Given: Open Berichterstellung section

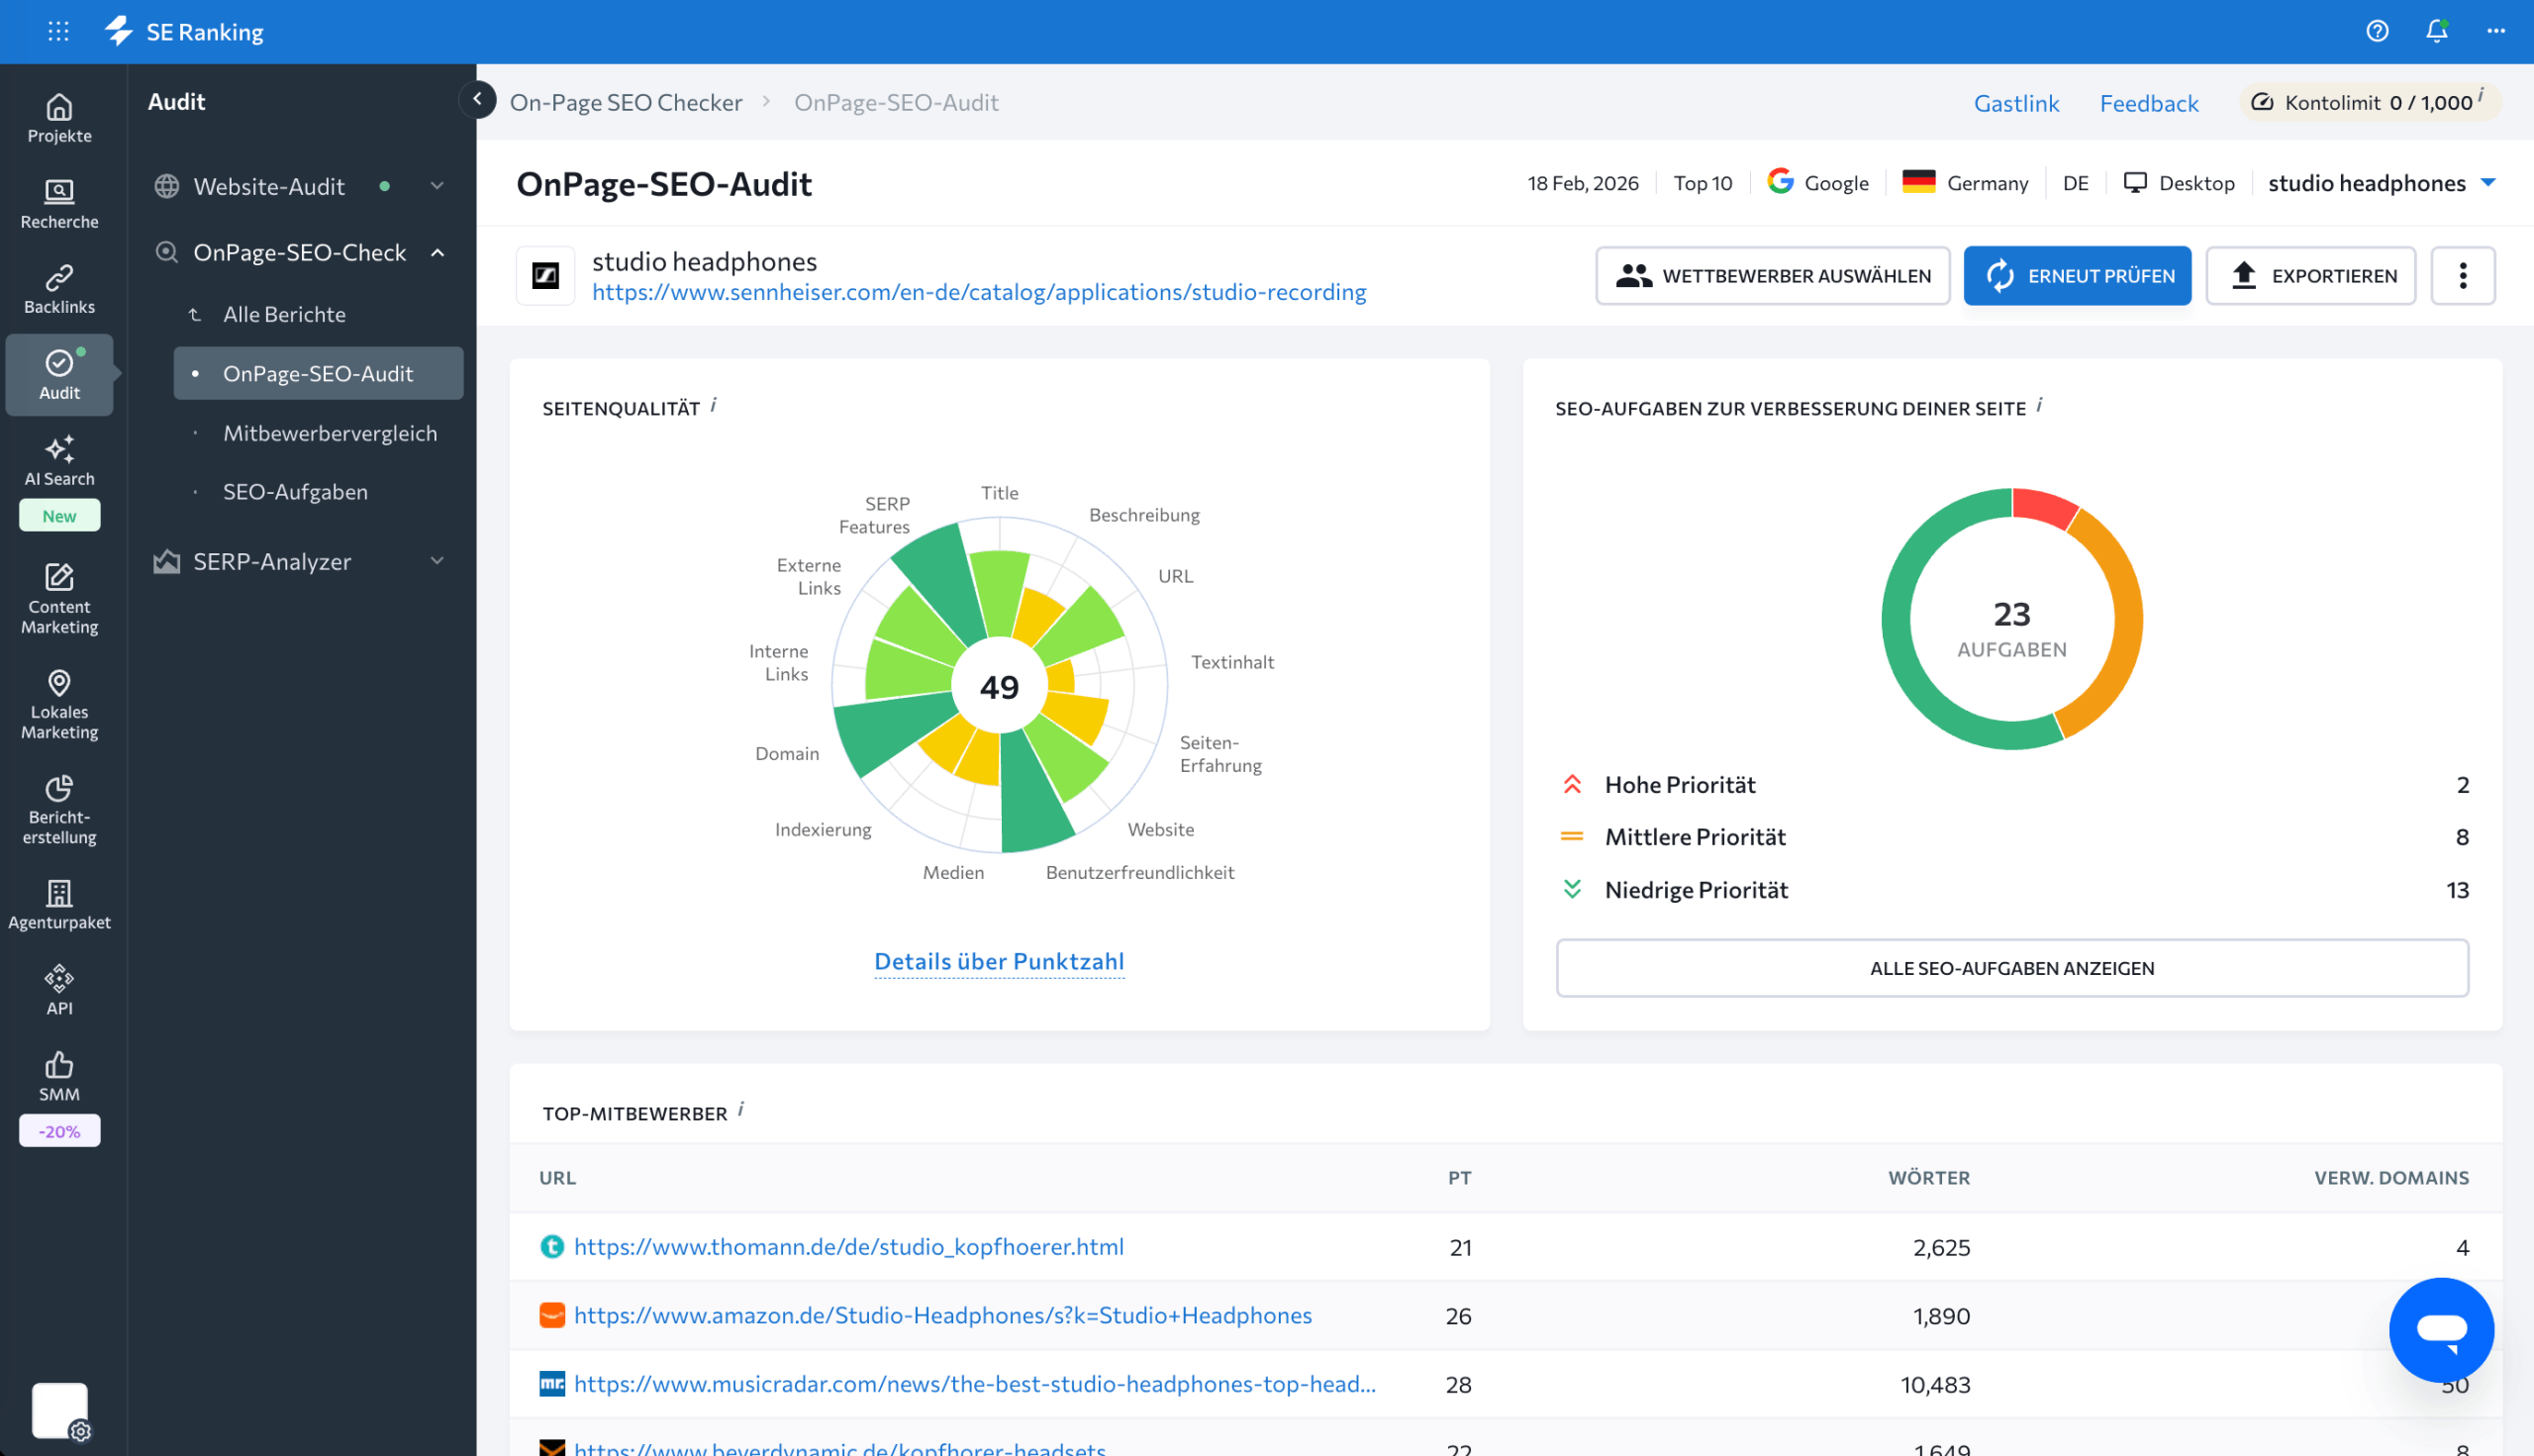Looking at the screenshot, I should (x=59, y=810).
